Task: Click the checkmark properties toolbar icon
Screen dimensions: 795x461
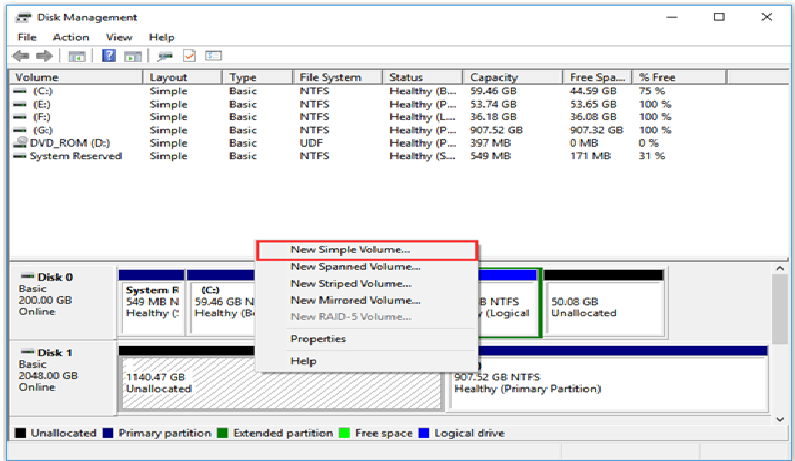Action: (x=189, y=56)
